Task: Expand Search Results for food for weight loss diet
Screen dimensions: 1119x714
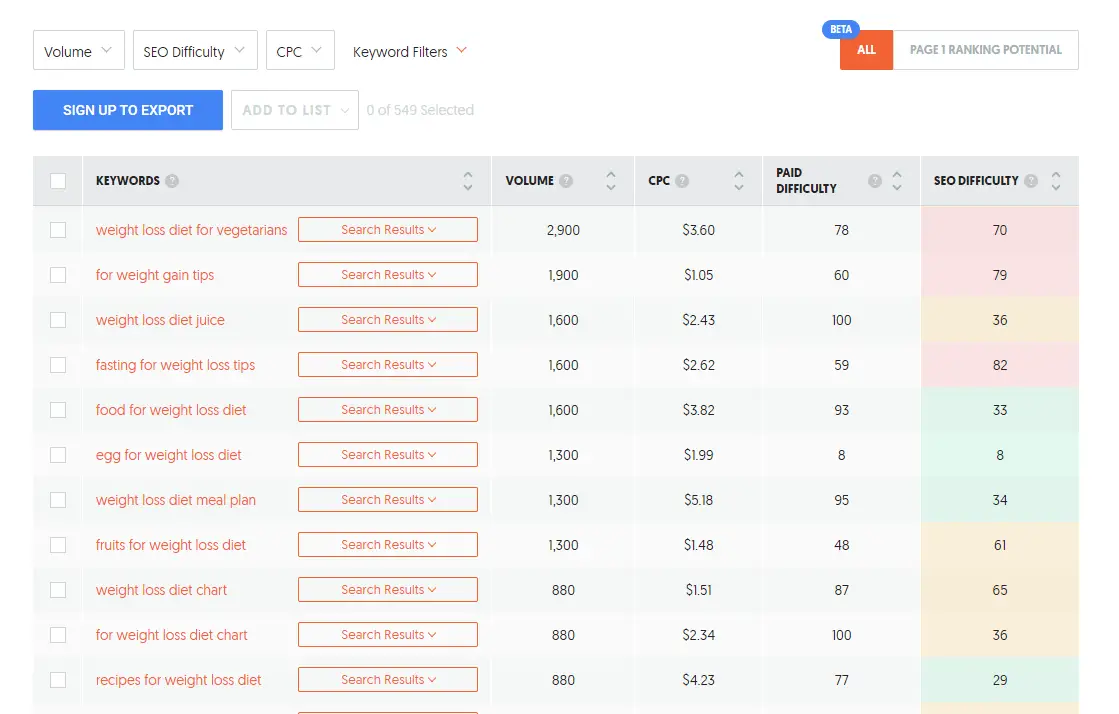Action: pos(388,410)
